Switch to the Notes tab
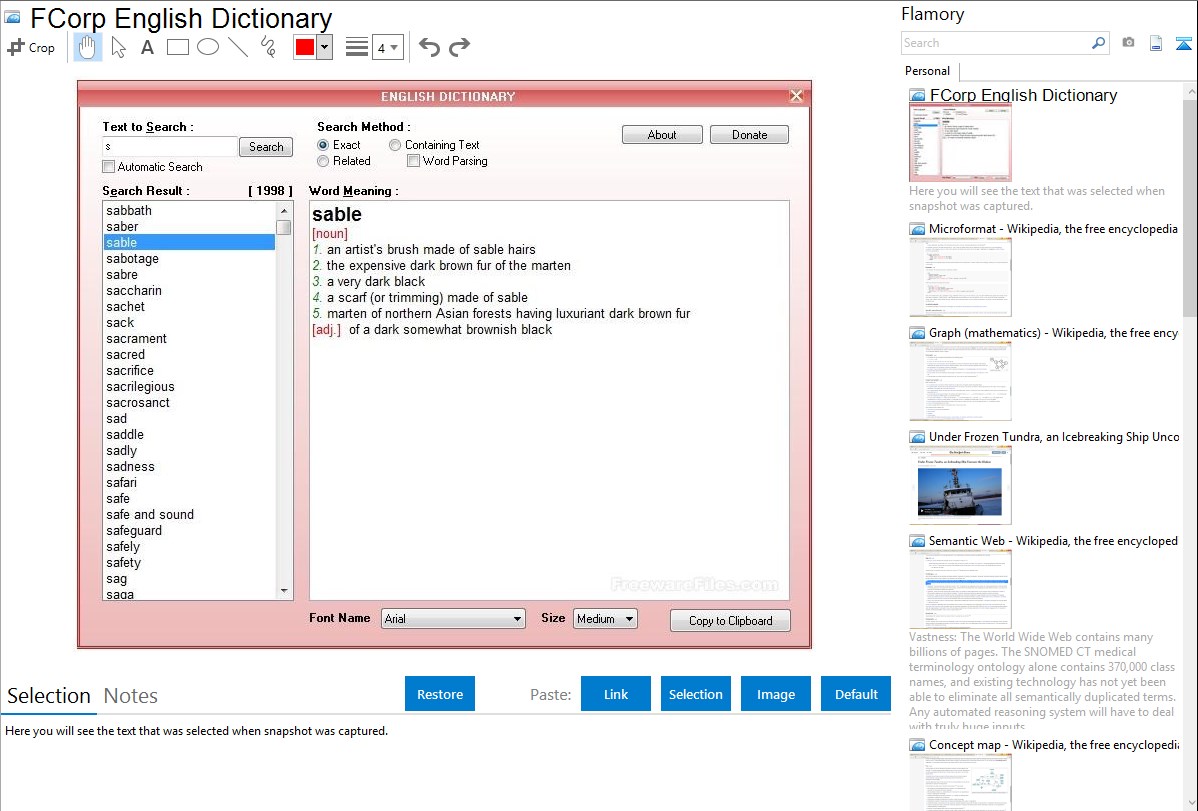This screenshot has height=811, width=1198. pyautogui.click(x=131, y=696)
